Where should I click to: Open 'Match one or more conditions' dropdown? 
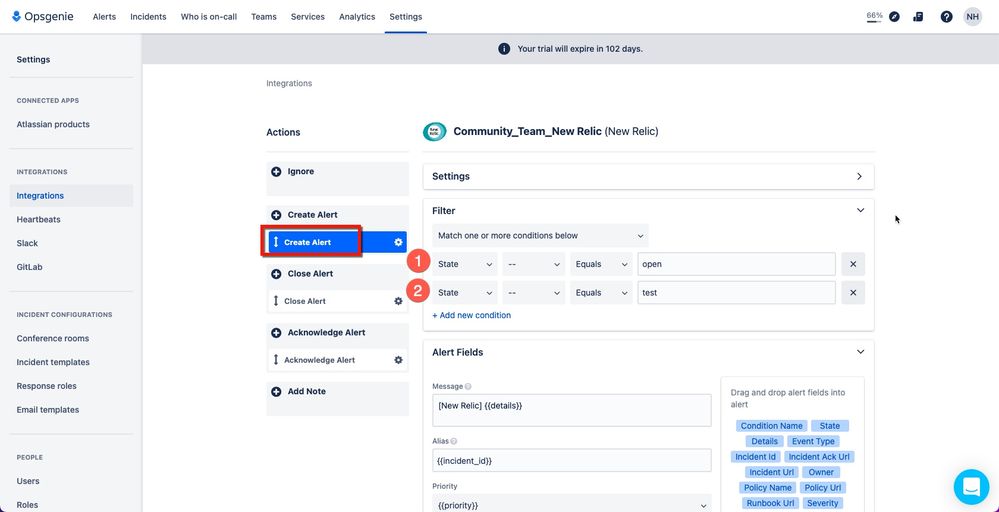click(x=540, y=236)
